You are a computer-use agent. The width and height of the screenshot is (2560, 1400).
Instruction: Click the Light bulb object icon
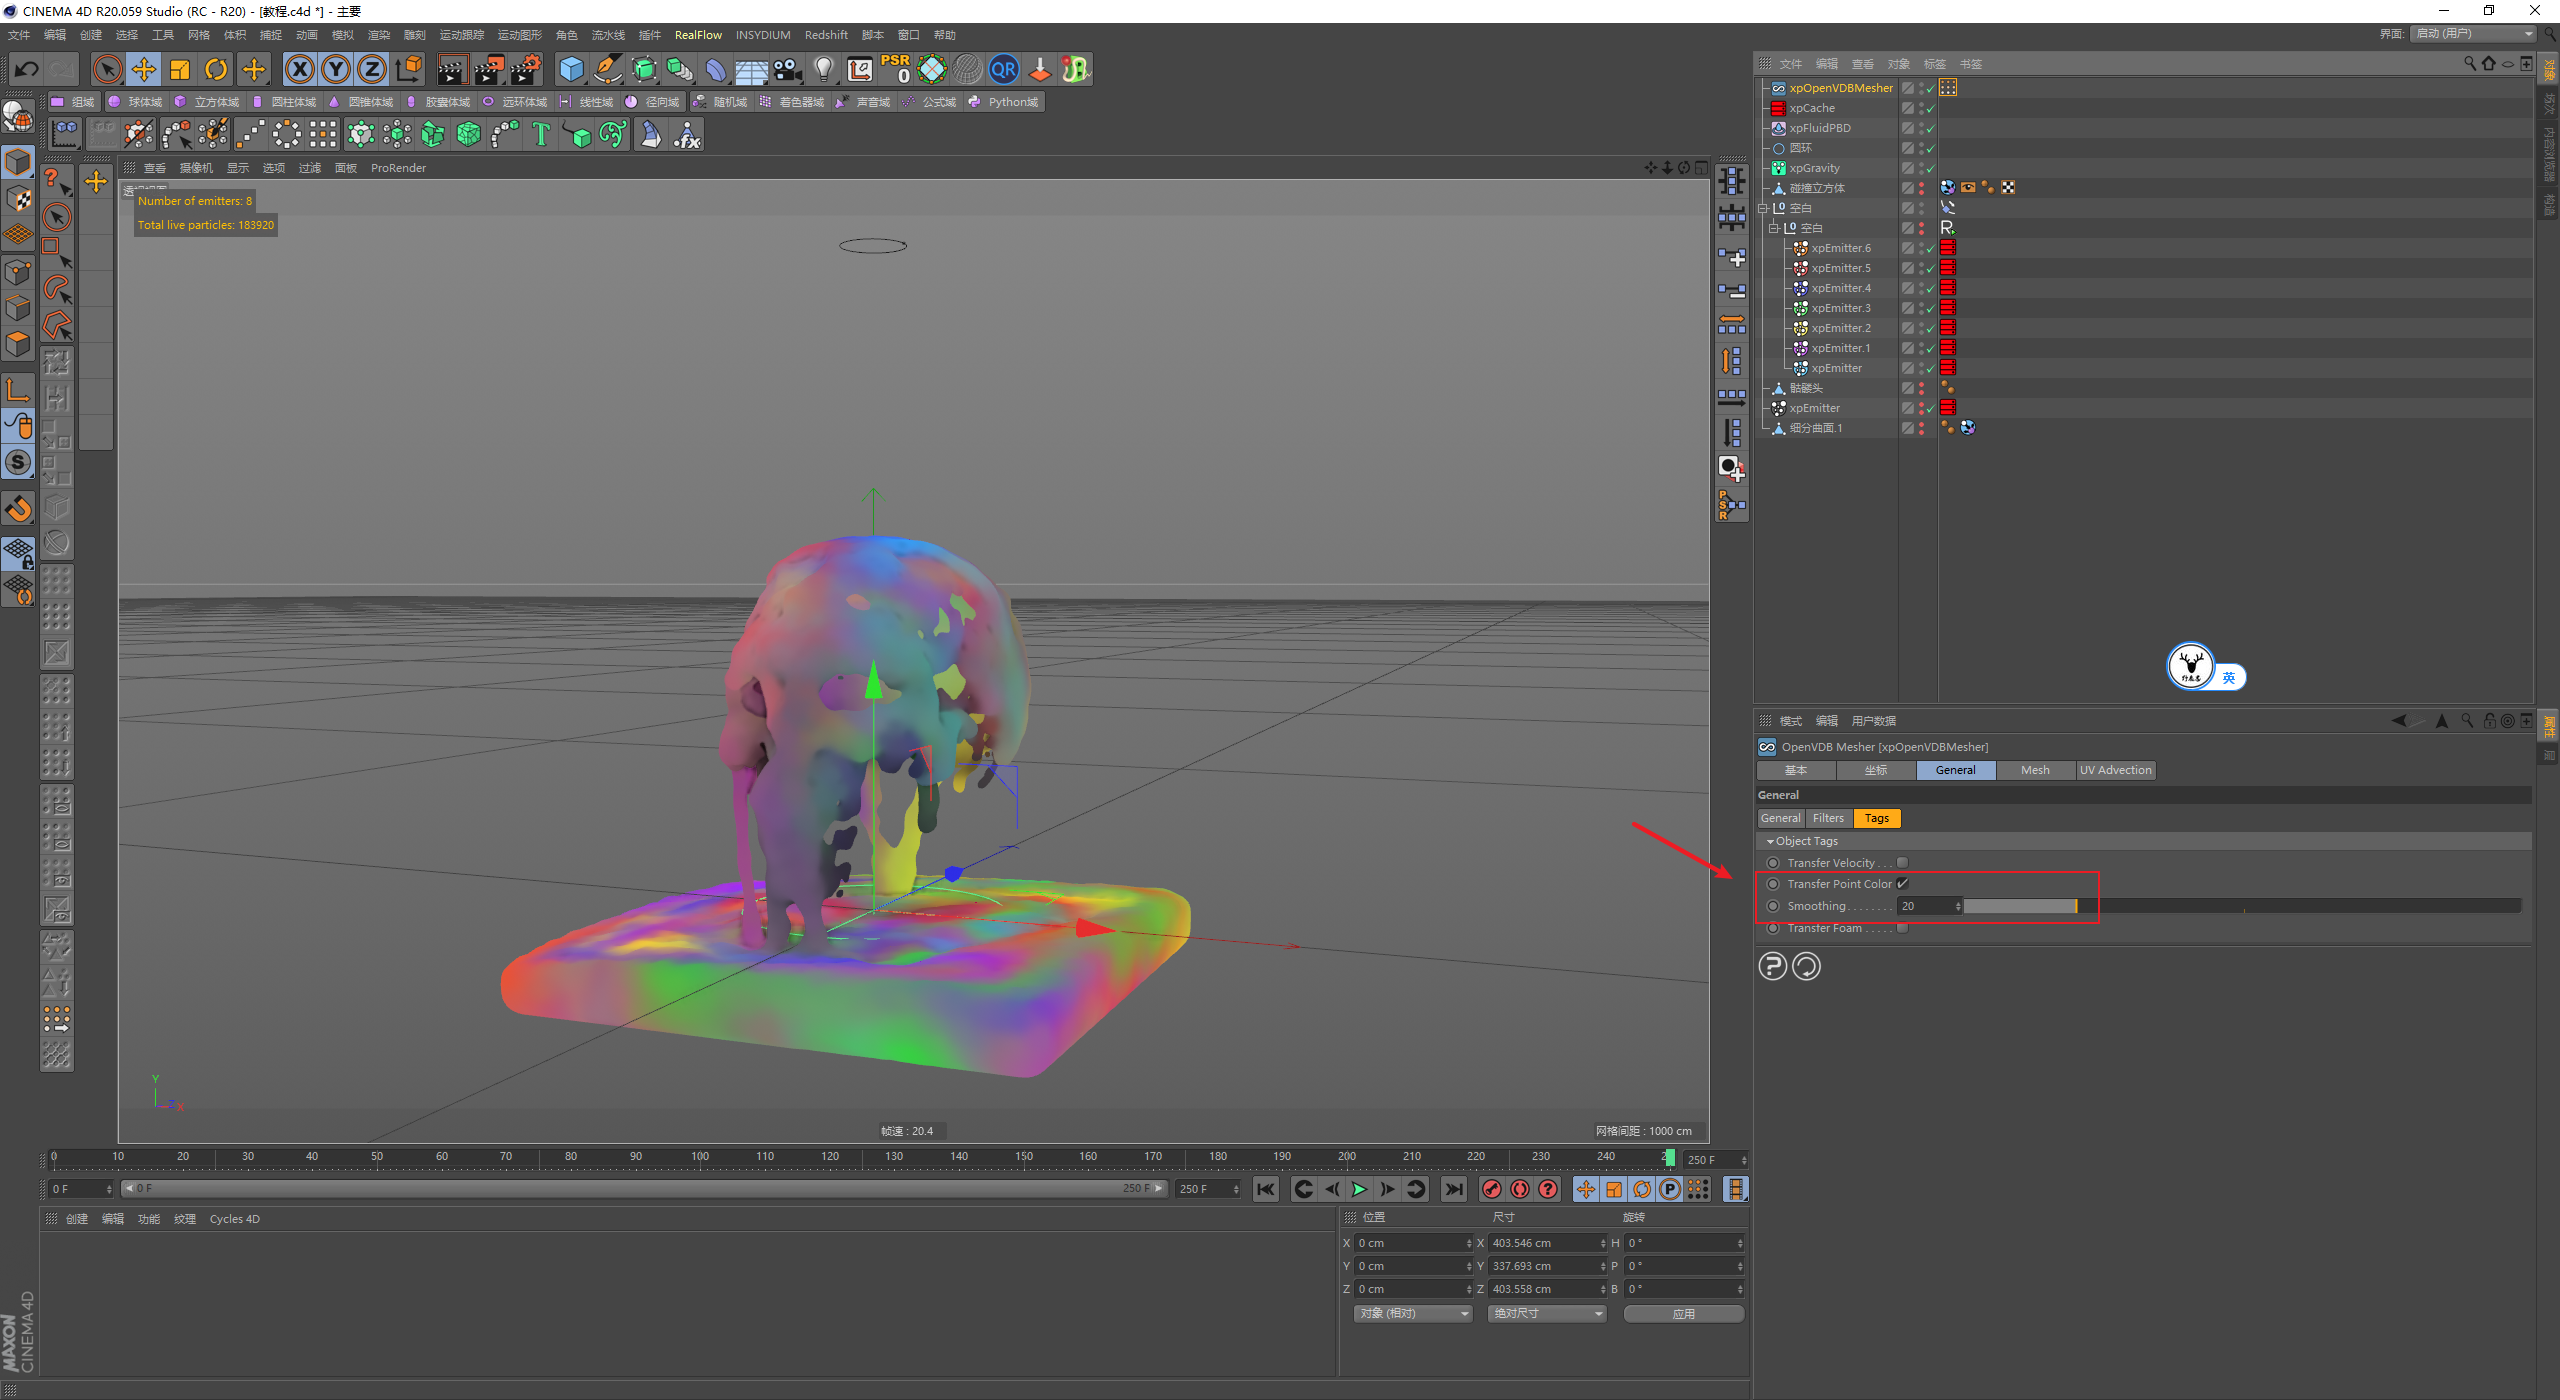click(823, 69)
